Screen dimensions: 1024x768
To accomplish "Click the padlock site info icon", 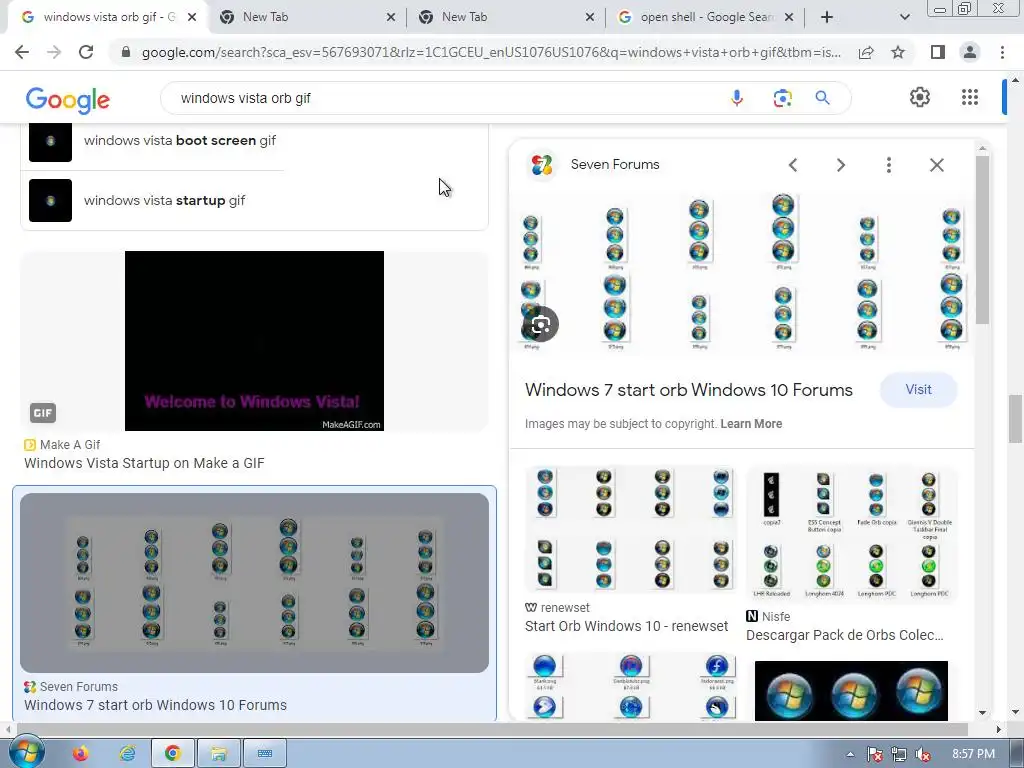I will [x=126, y=52].
